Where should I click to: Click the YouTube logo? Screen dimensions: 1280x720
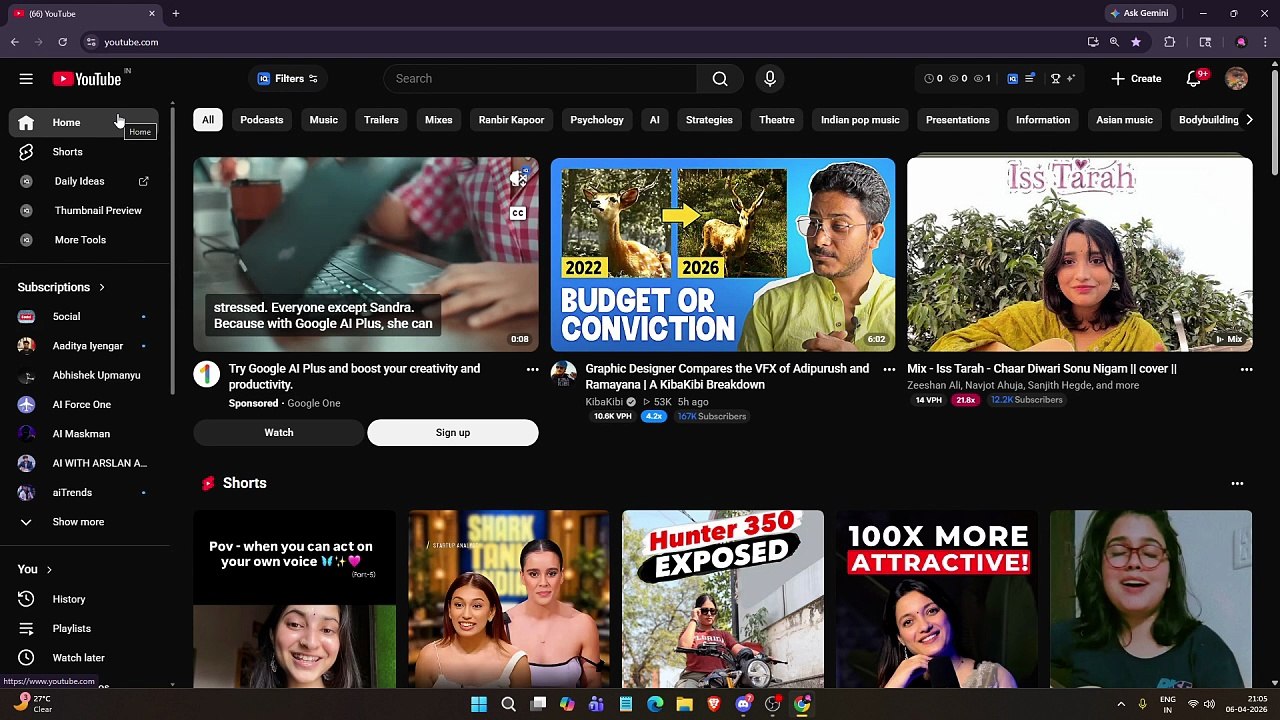coord(87,79)
